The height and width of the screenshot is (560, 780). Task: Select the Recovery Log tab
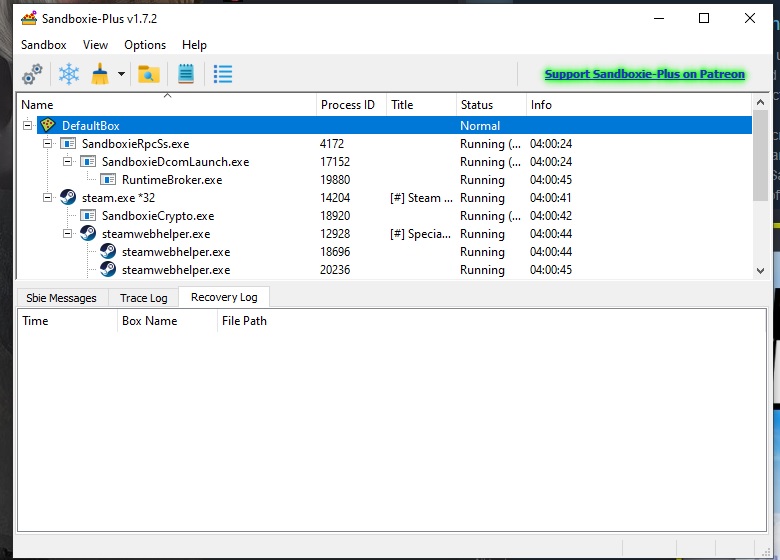point(224,297)
